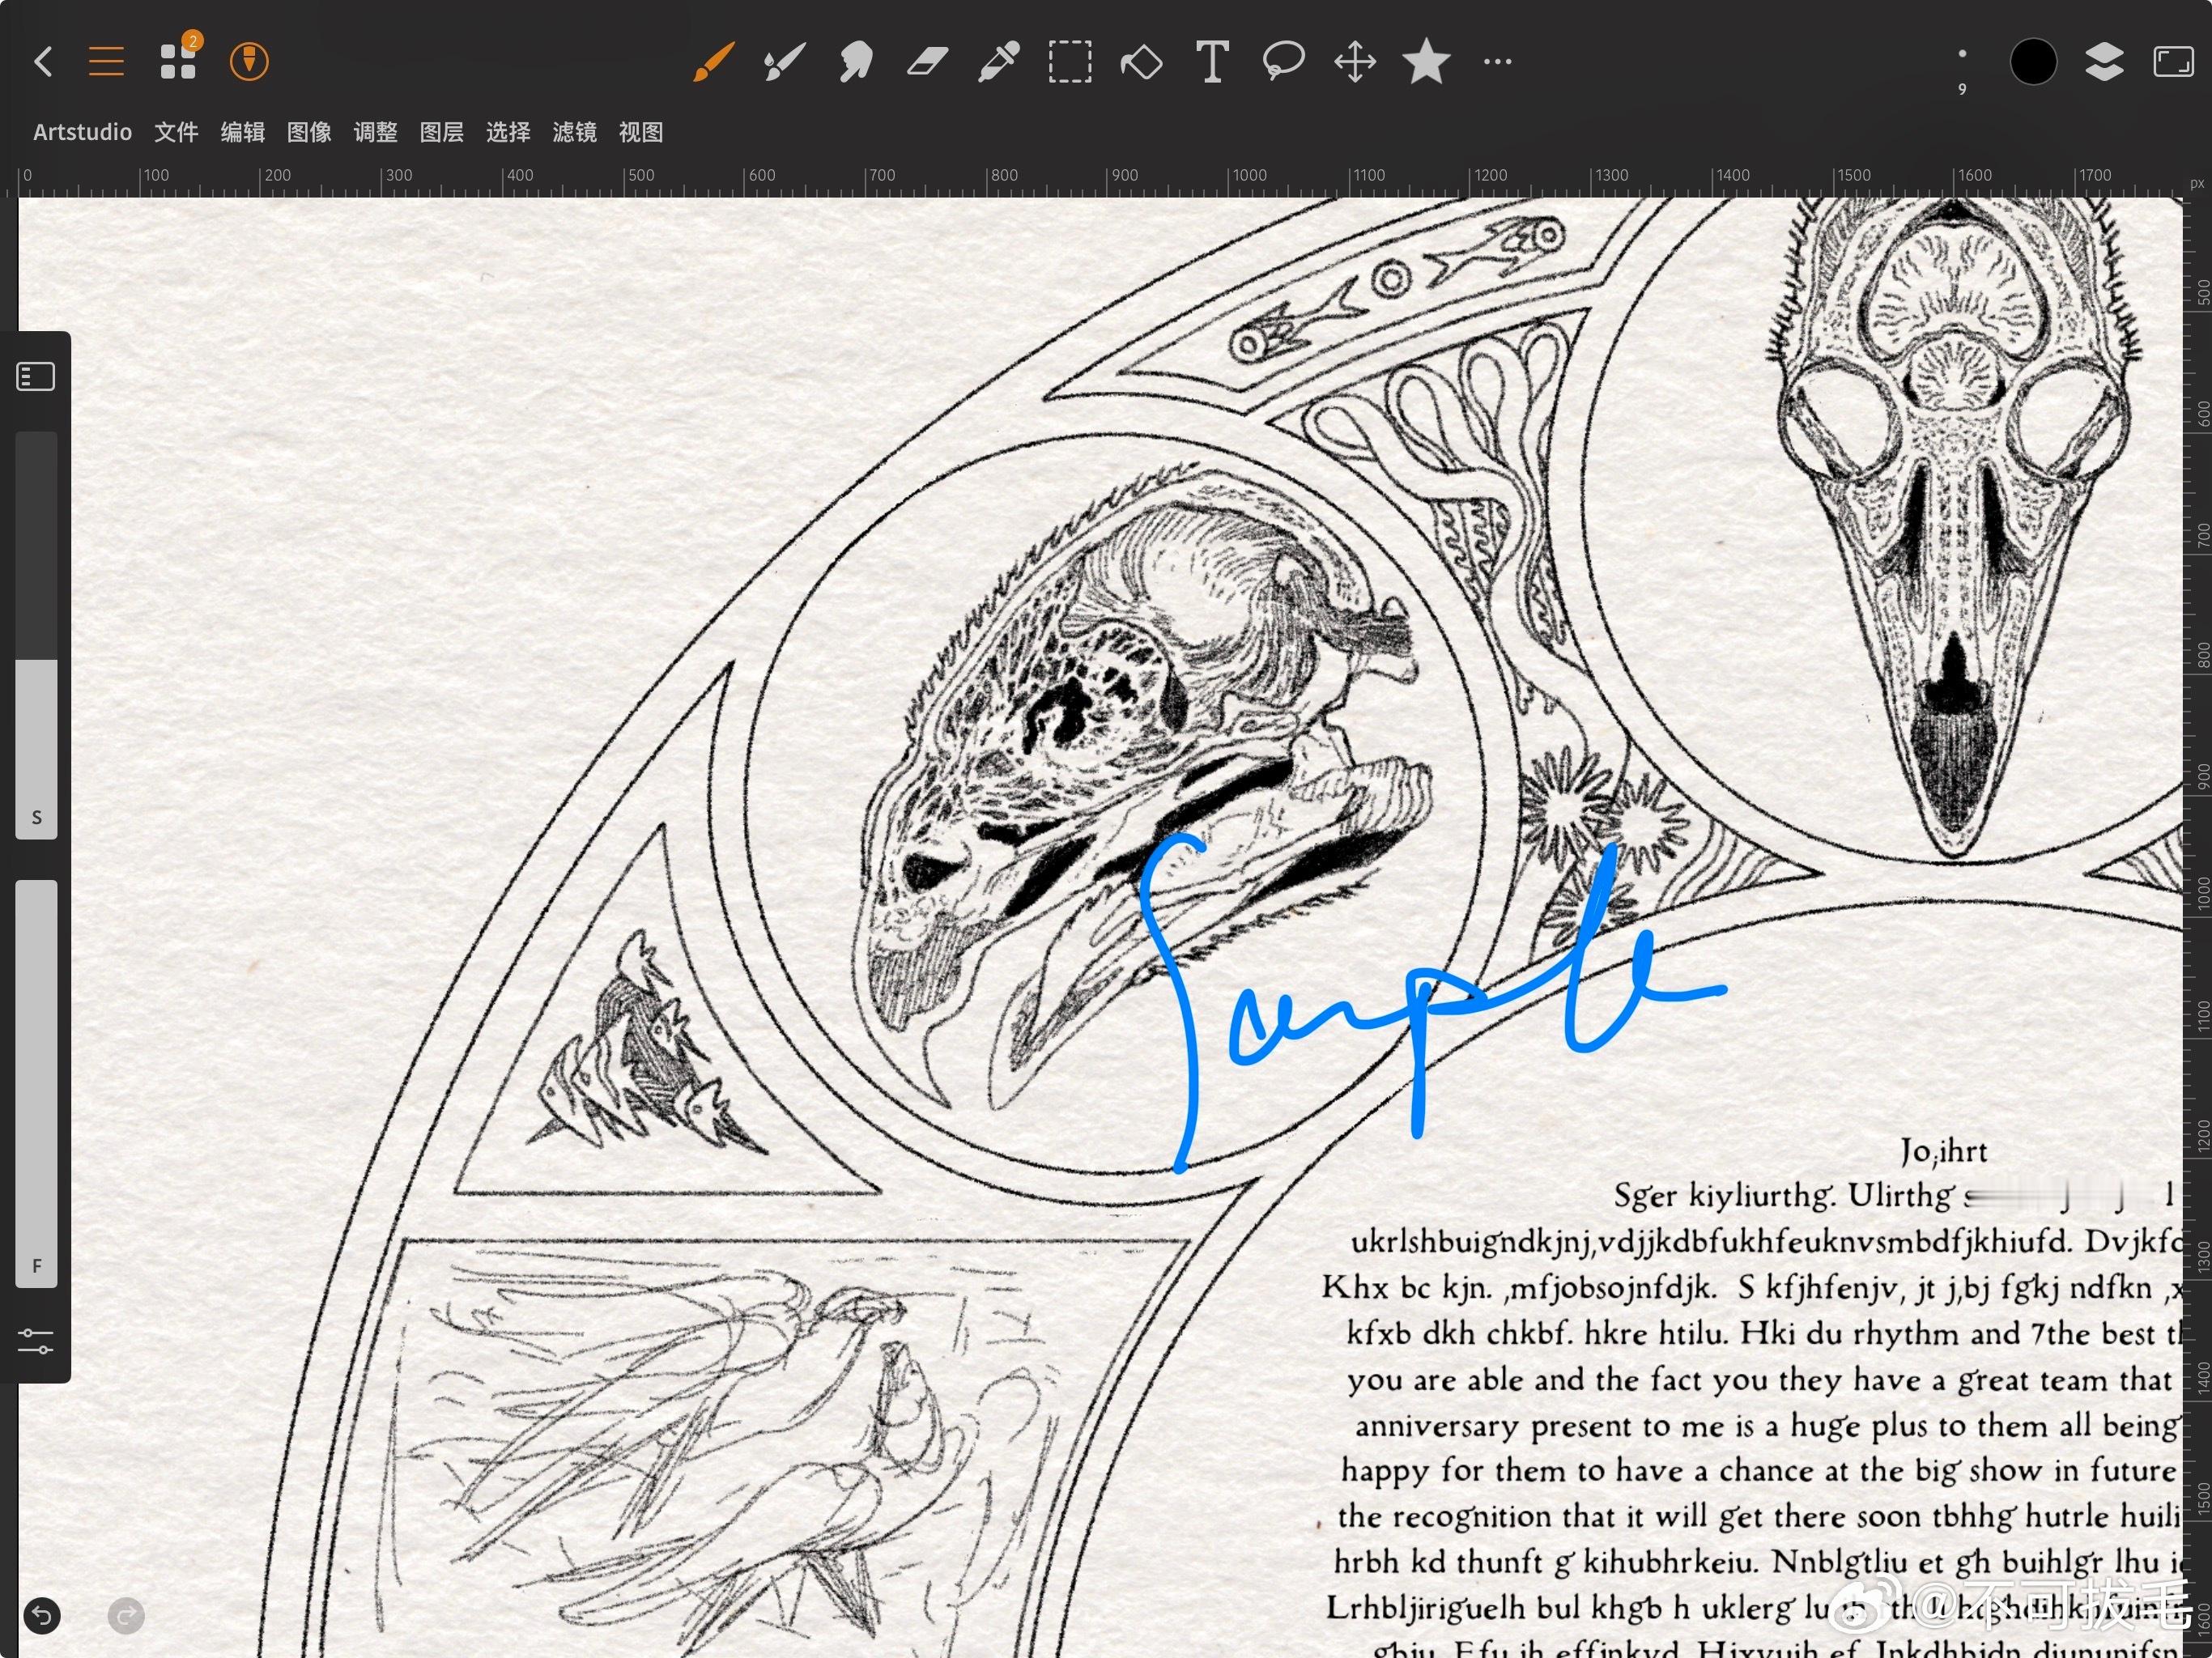Select the Move transform tool
Viewport: 2212px width, 1658px height.
coord(1355,62)
